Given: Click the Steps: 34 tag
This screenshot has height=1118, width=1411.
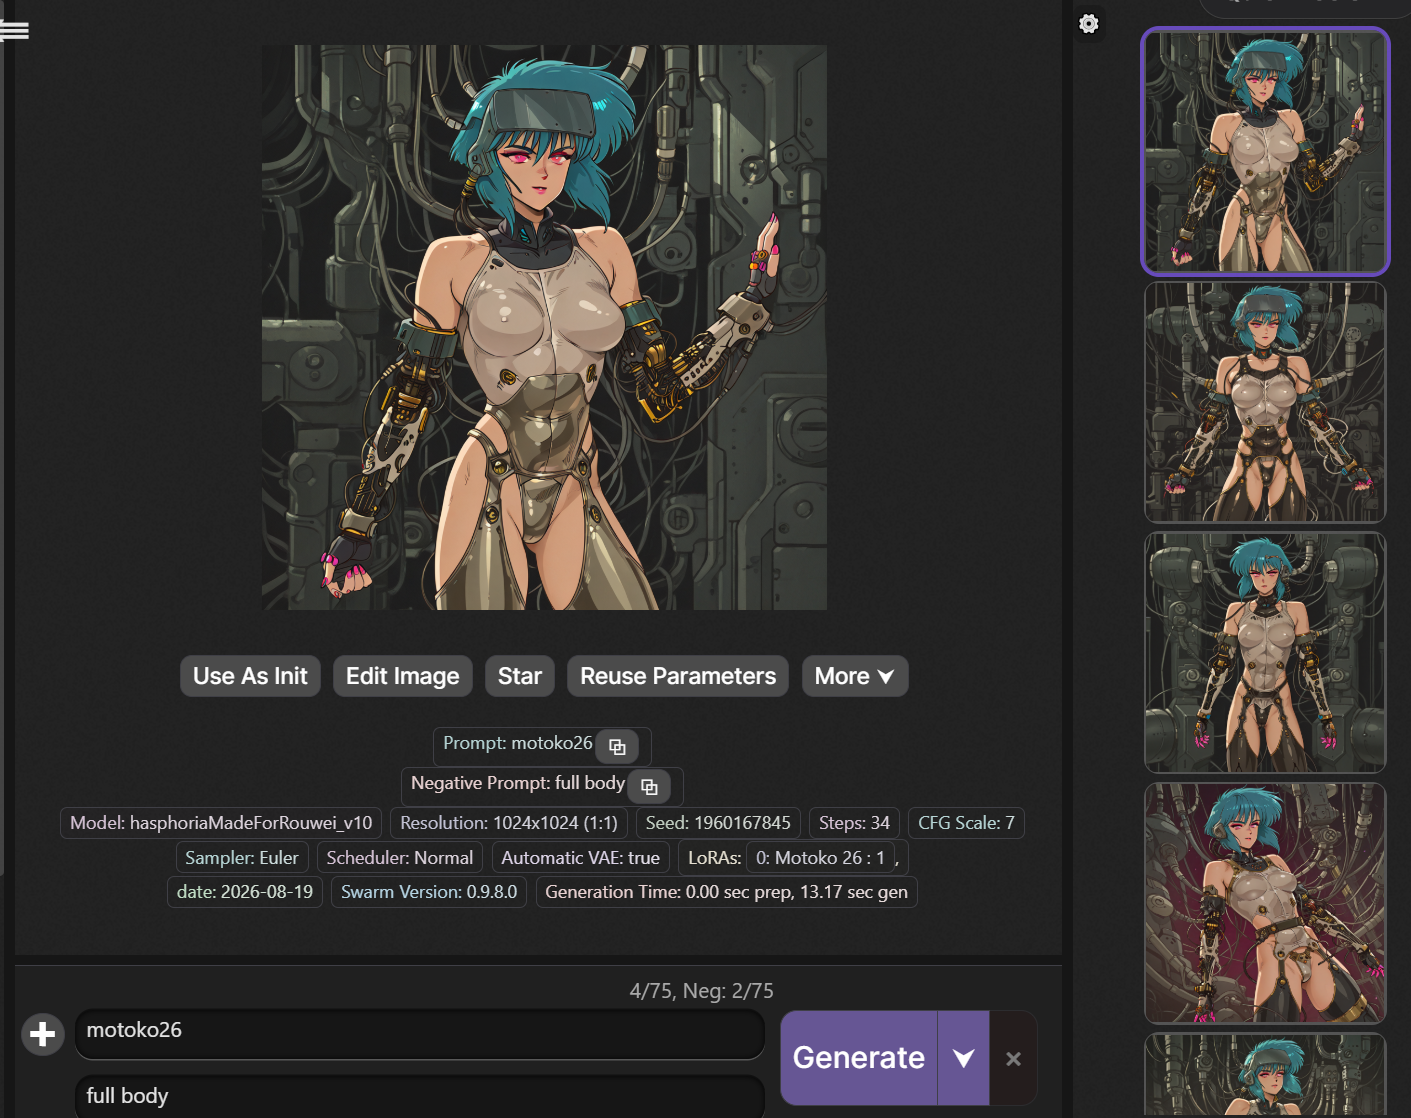Looking at the screenshot, I should [854, 823].
